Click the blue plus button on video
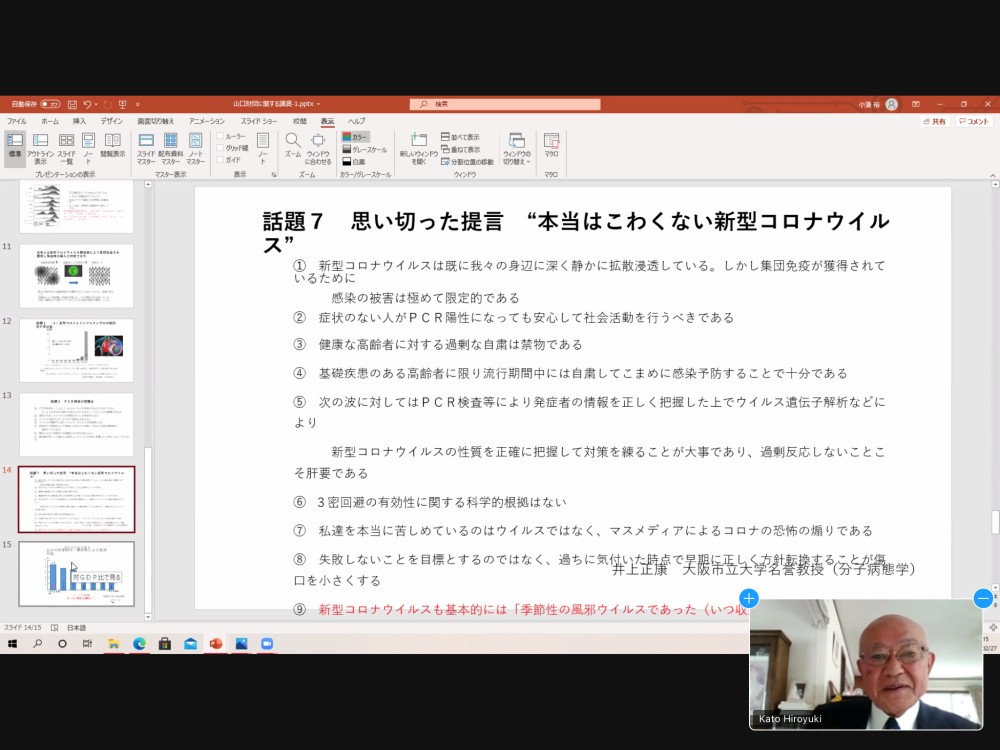This screenshot has width=1000, height=750. [749, 598]
